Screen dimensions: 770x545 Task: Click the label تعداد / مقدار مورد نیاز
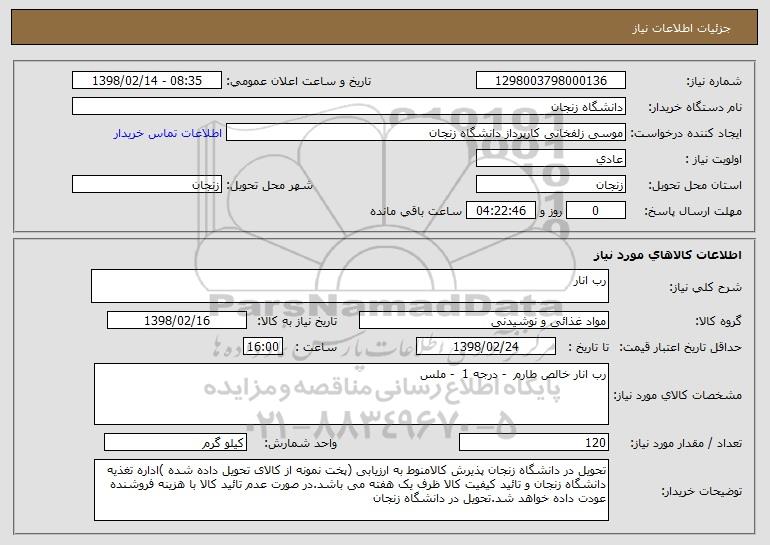(686, 443)
